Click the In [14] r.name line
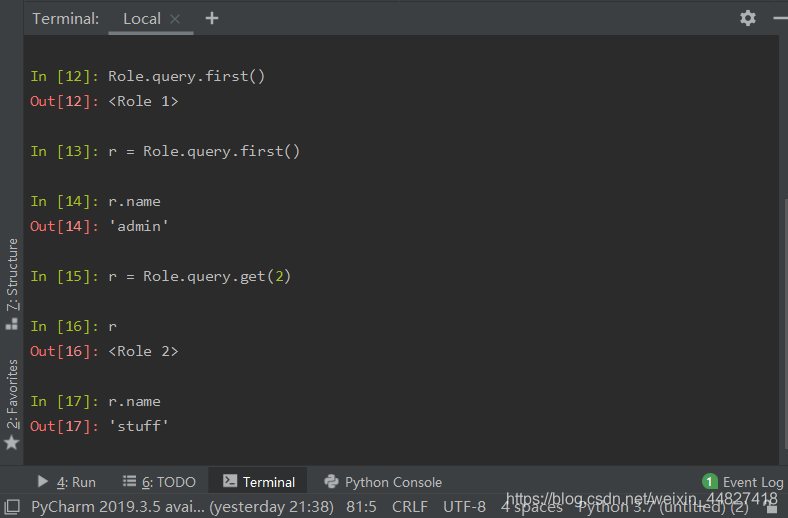The width and height of the screenshot is (788, 518). click(95, 201)
